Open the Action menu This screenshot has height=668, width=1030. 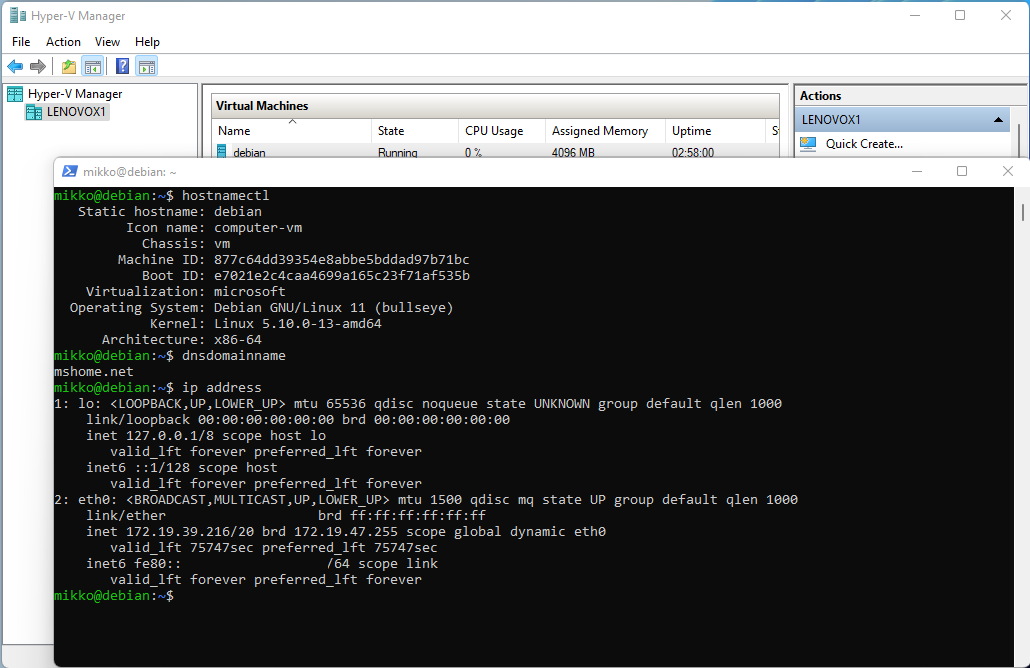coord(63,41)
